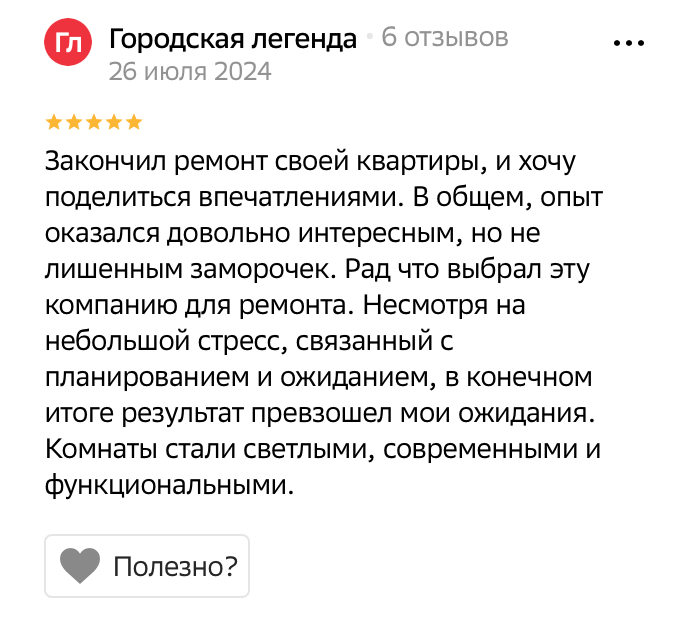The image size is (676, 620).
Task: Toggle the heart icon to like review
Action: pos(80,566)
